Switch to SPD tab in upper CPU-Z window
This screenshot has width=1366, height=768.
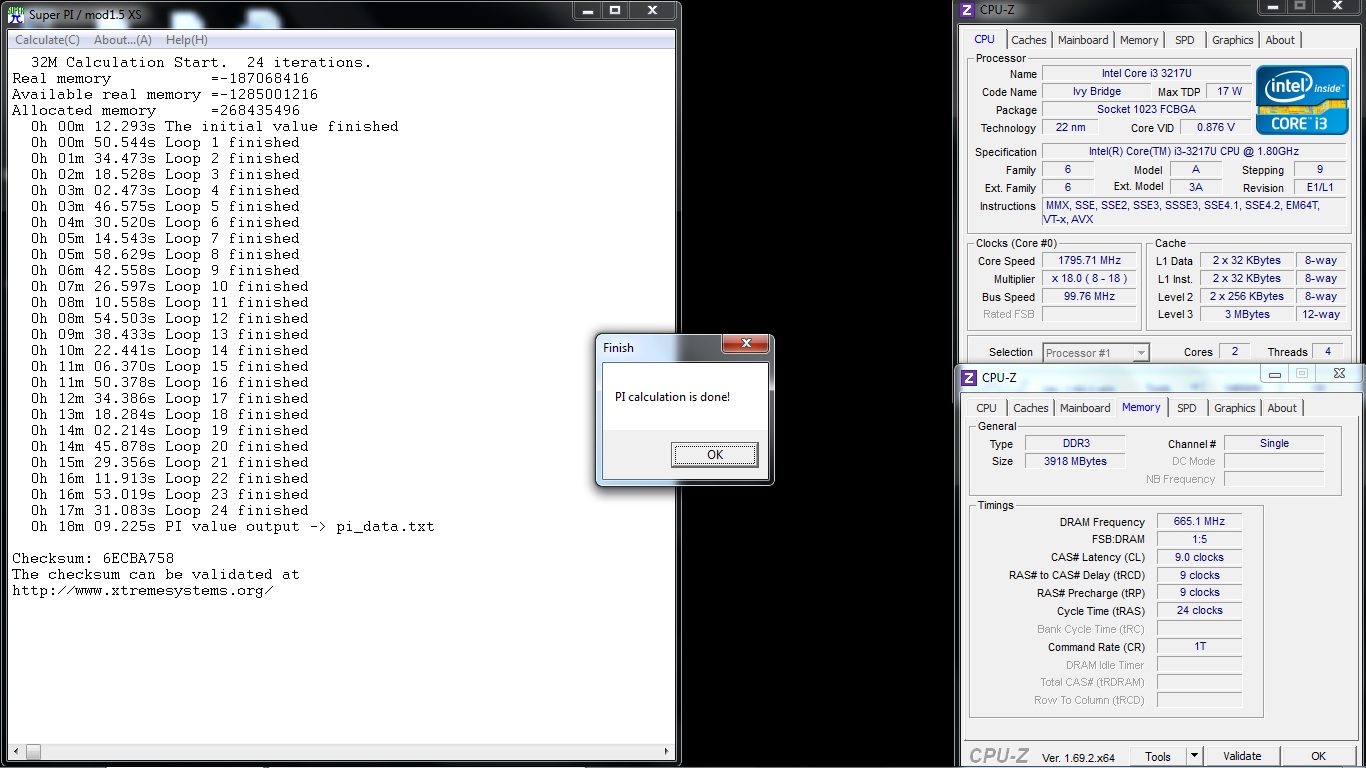1185,40
